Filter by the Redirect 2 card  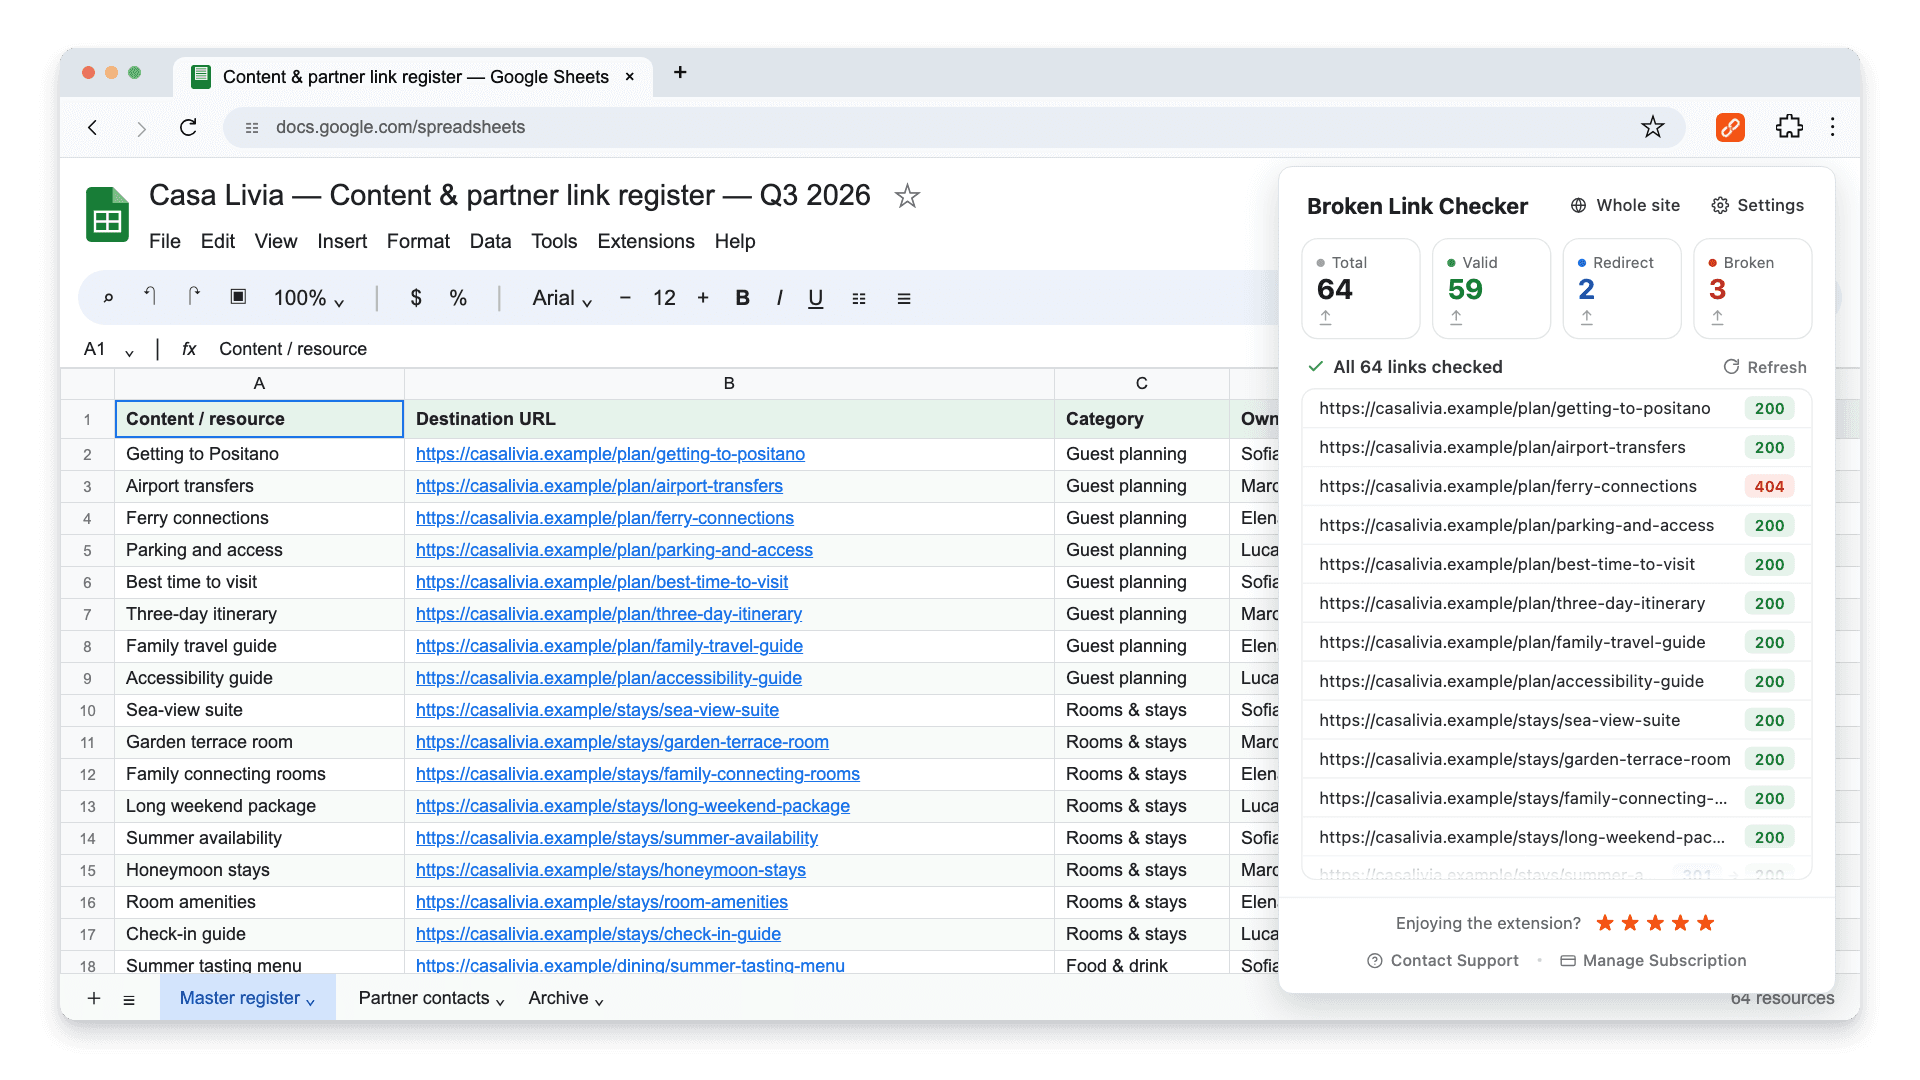click(x=1621, y=288)
